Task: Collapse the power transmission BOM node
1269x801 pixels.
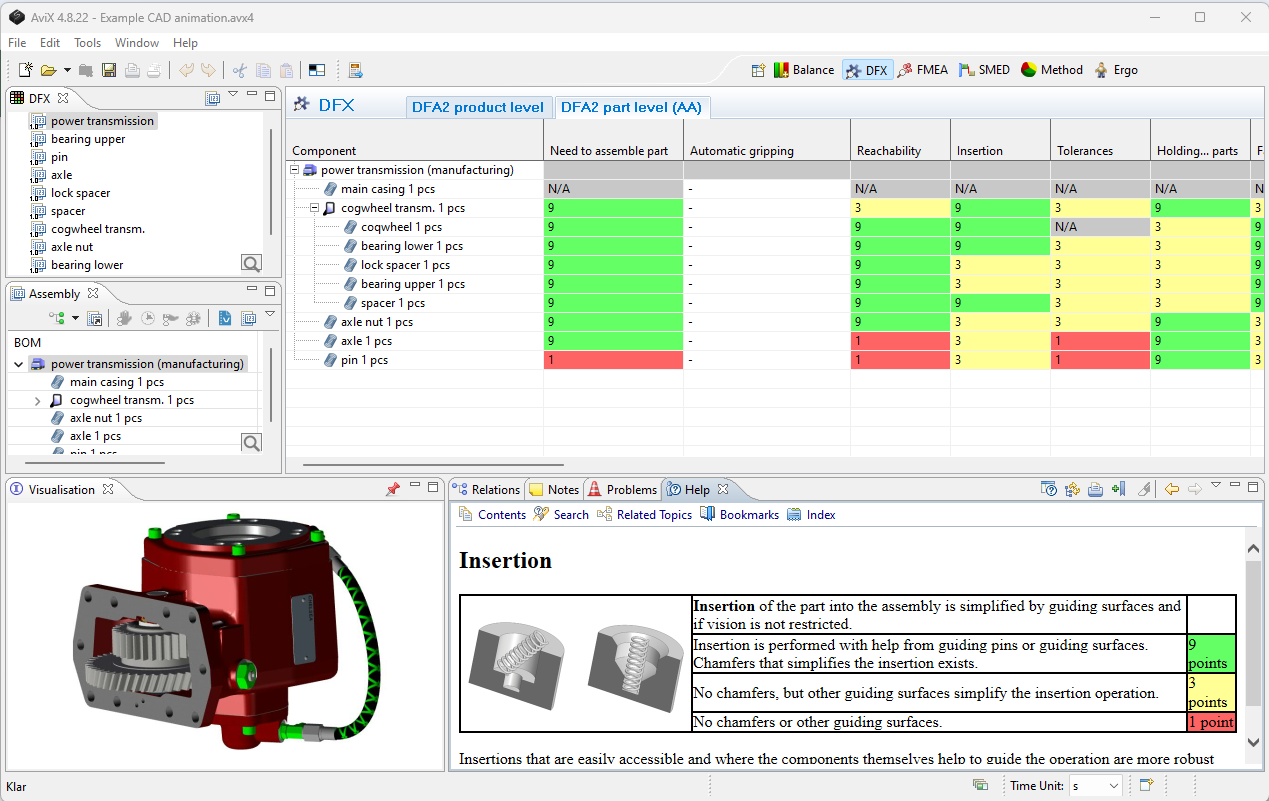Action: coord(18,364)
